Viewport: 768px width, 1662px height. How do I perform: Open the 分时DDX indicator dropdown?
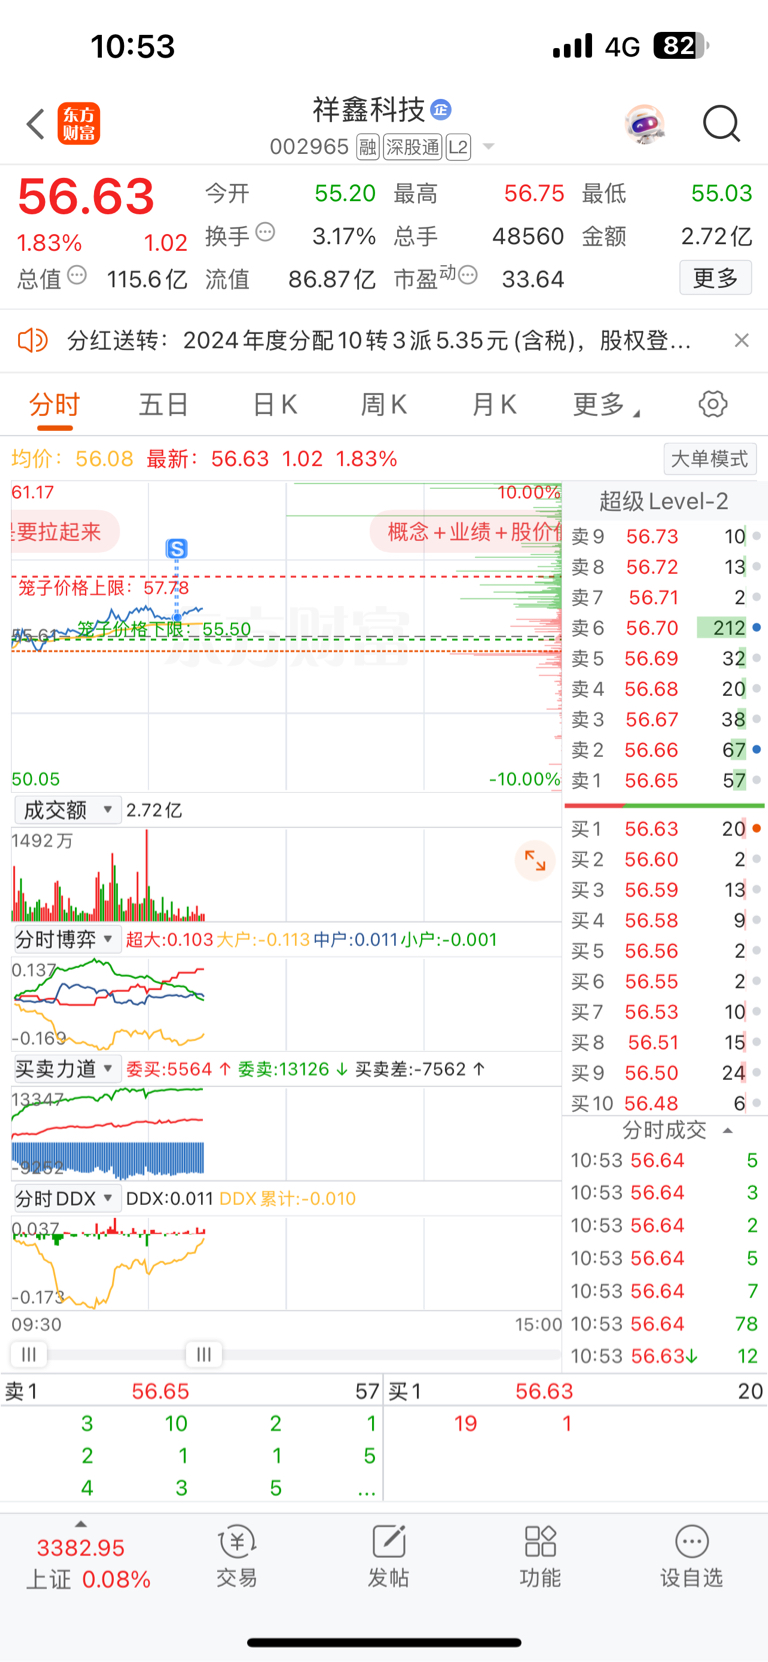point(66,1198)
